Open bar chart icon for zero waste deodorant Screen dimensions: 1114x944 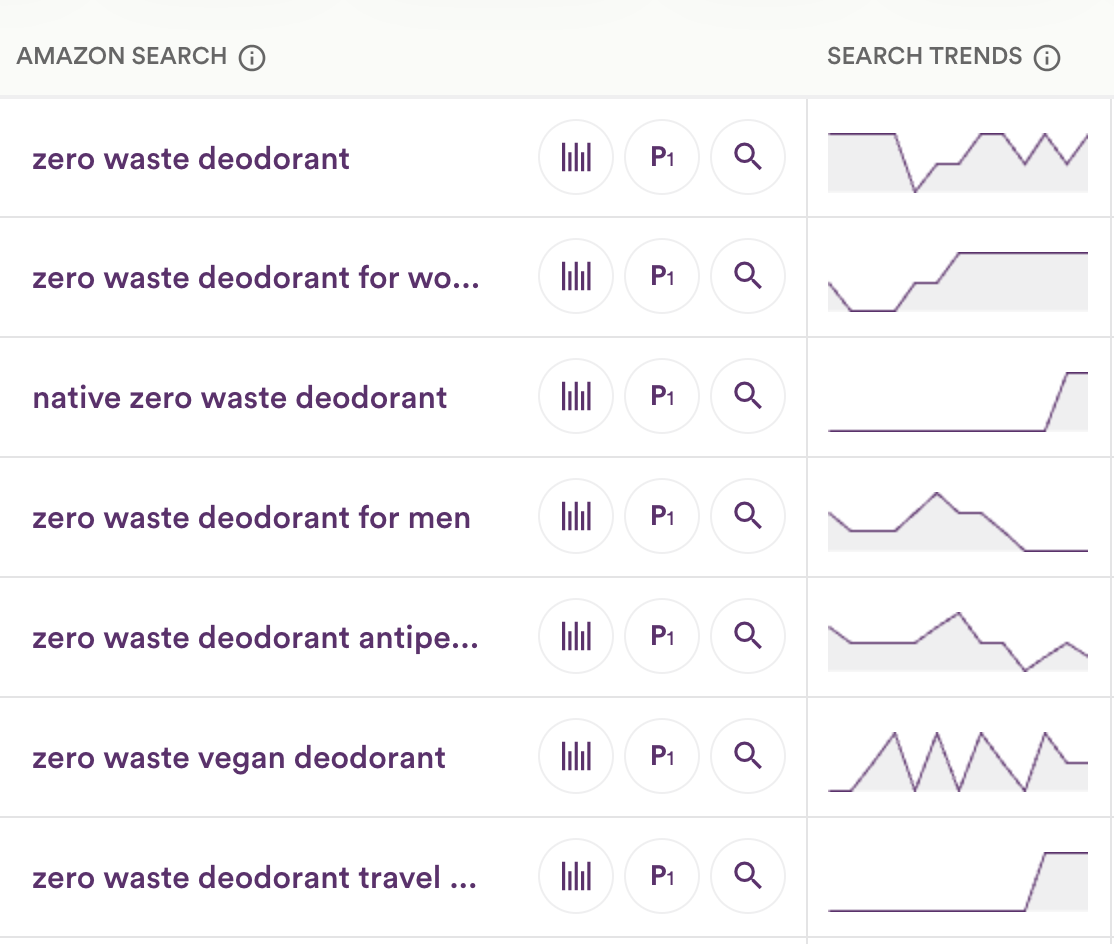pyautogui.click(x=575, y=157)
